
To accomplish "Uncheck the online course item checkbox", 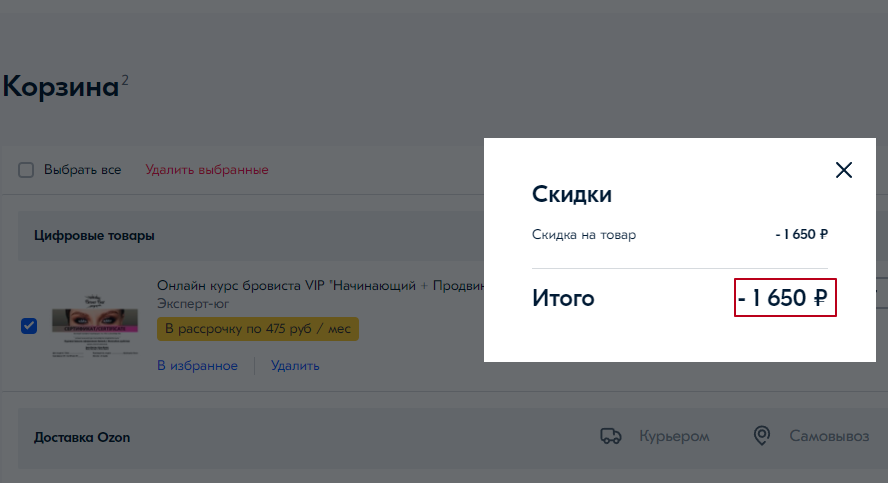I will (29, 326).
